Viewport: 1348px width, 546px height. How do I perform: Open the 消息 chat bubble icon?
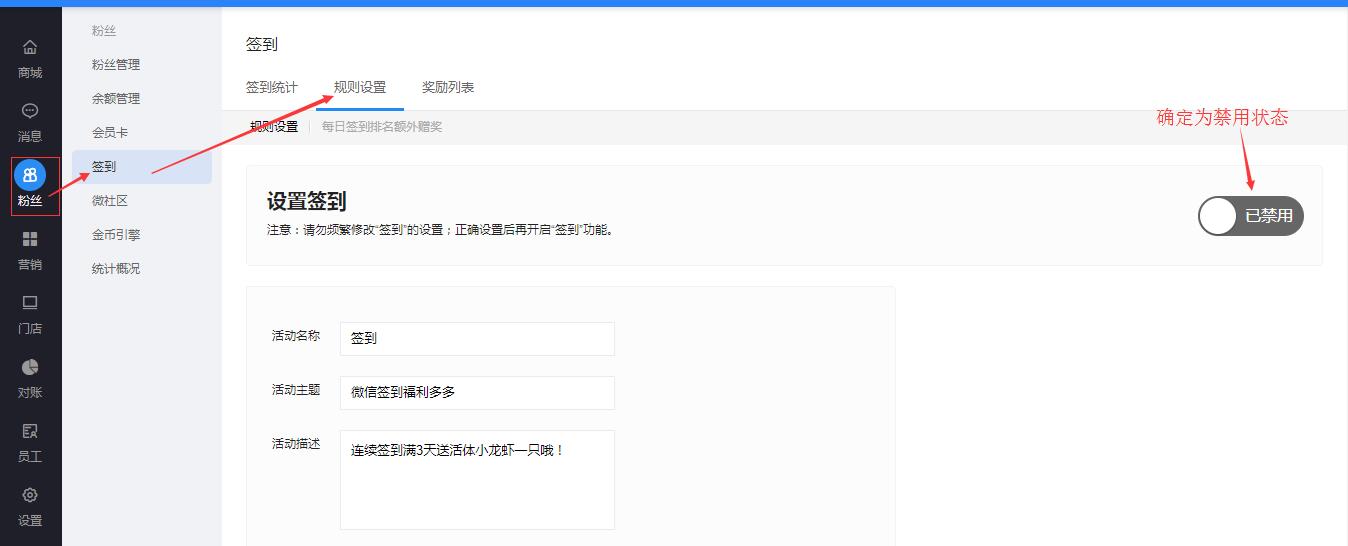(x=30, y=111)
